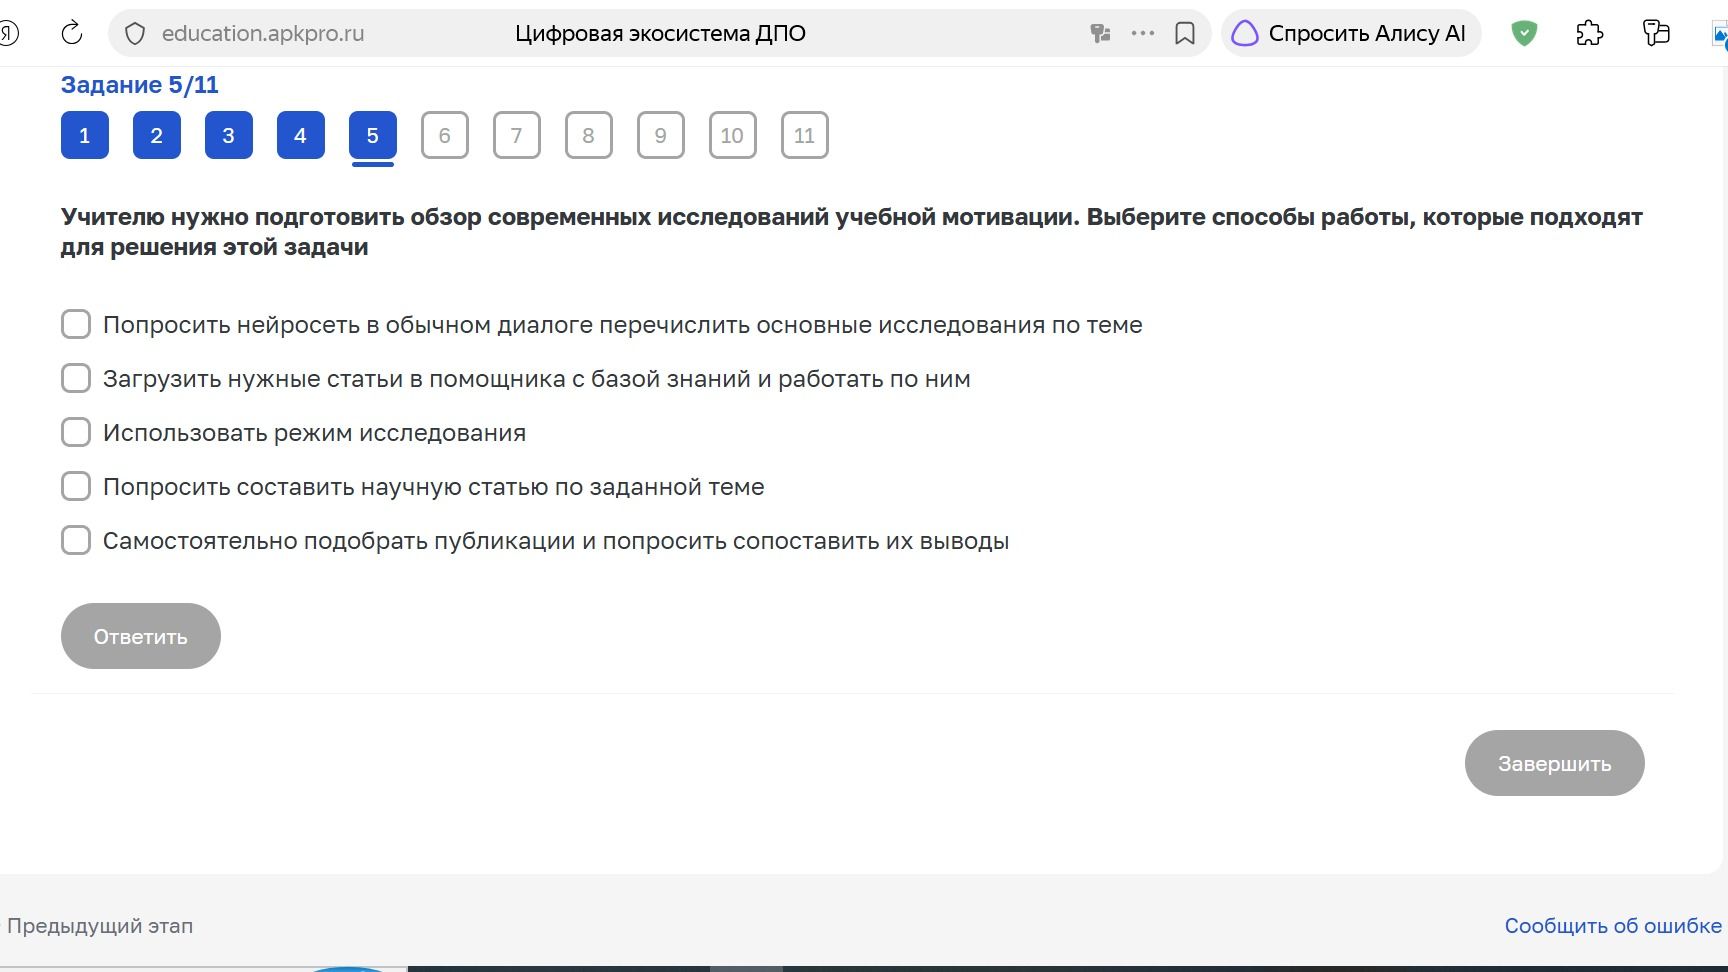Check 'Попросить нейросеть в обычном диалоге' option
This screenshot has width=1728, height=972.
pos(76,324)
